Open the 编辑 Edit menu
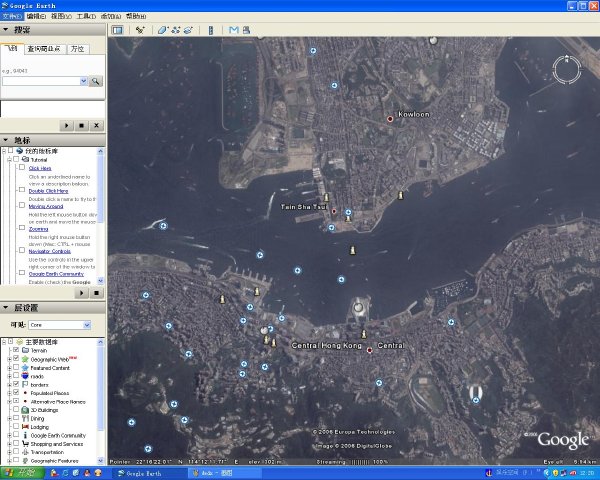This screenshot has width=600, height=480. pos(36,16)
